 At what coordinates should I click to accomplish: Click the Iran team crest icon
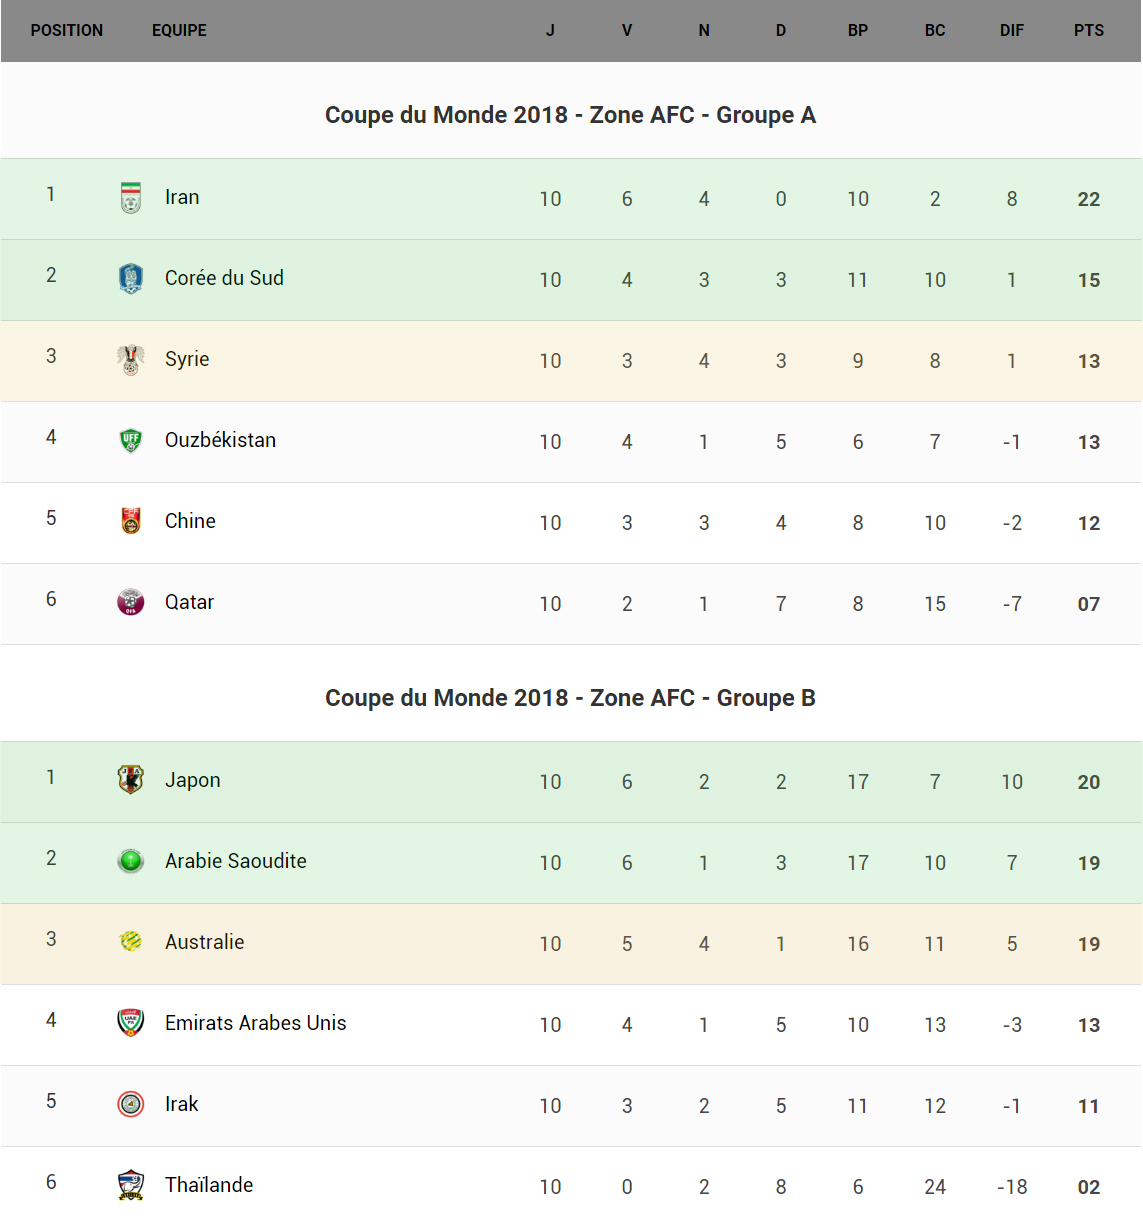coord(131,198)
